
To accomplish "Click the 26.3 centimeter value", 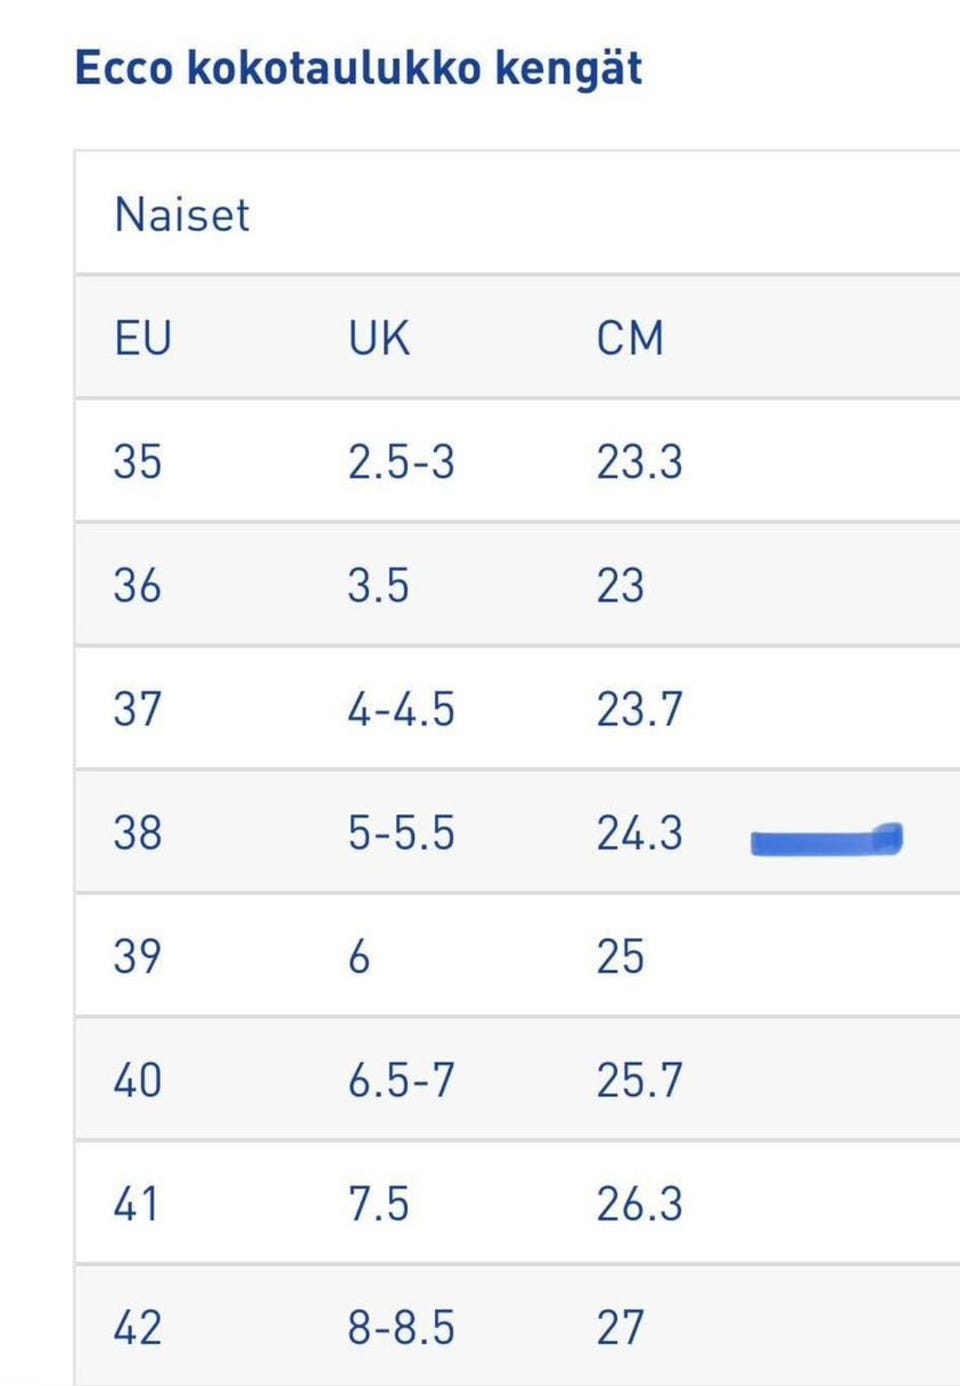I will pos(640,1204).
